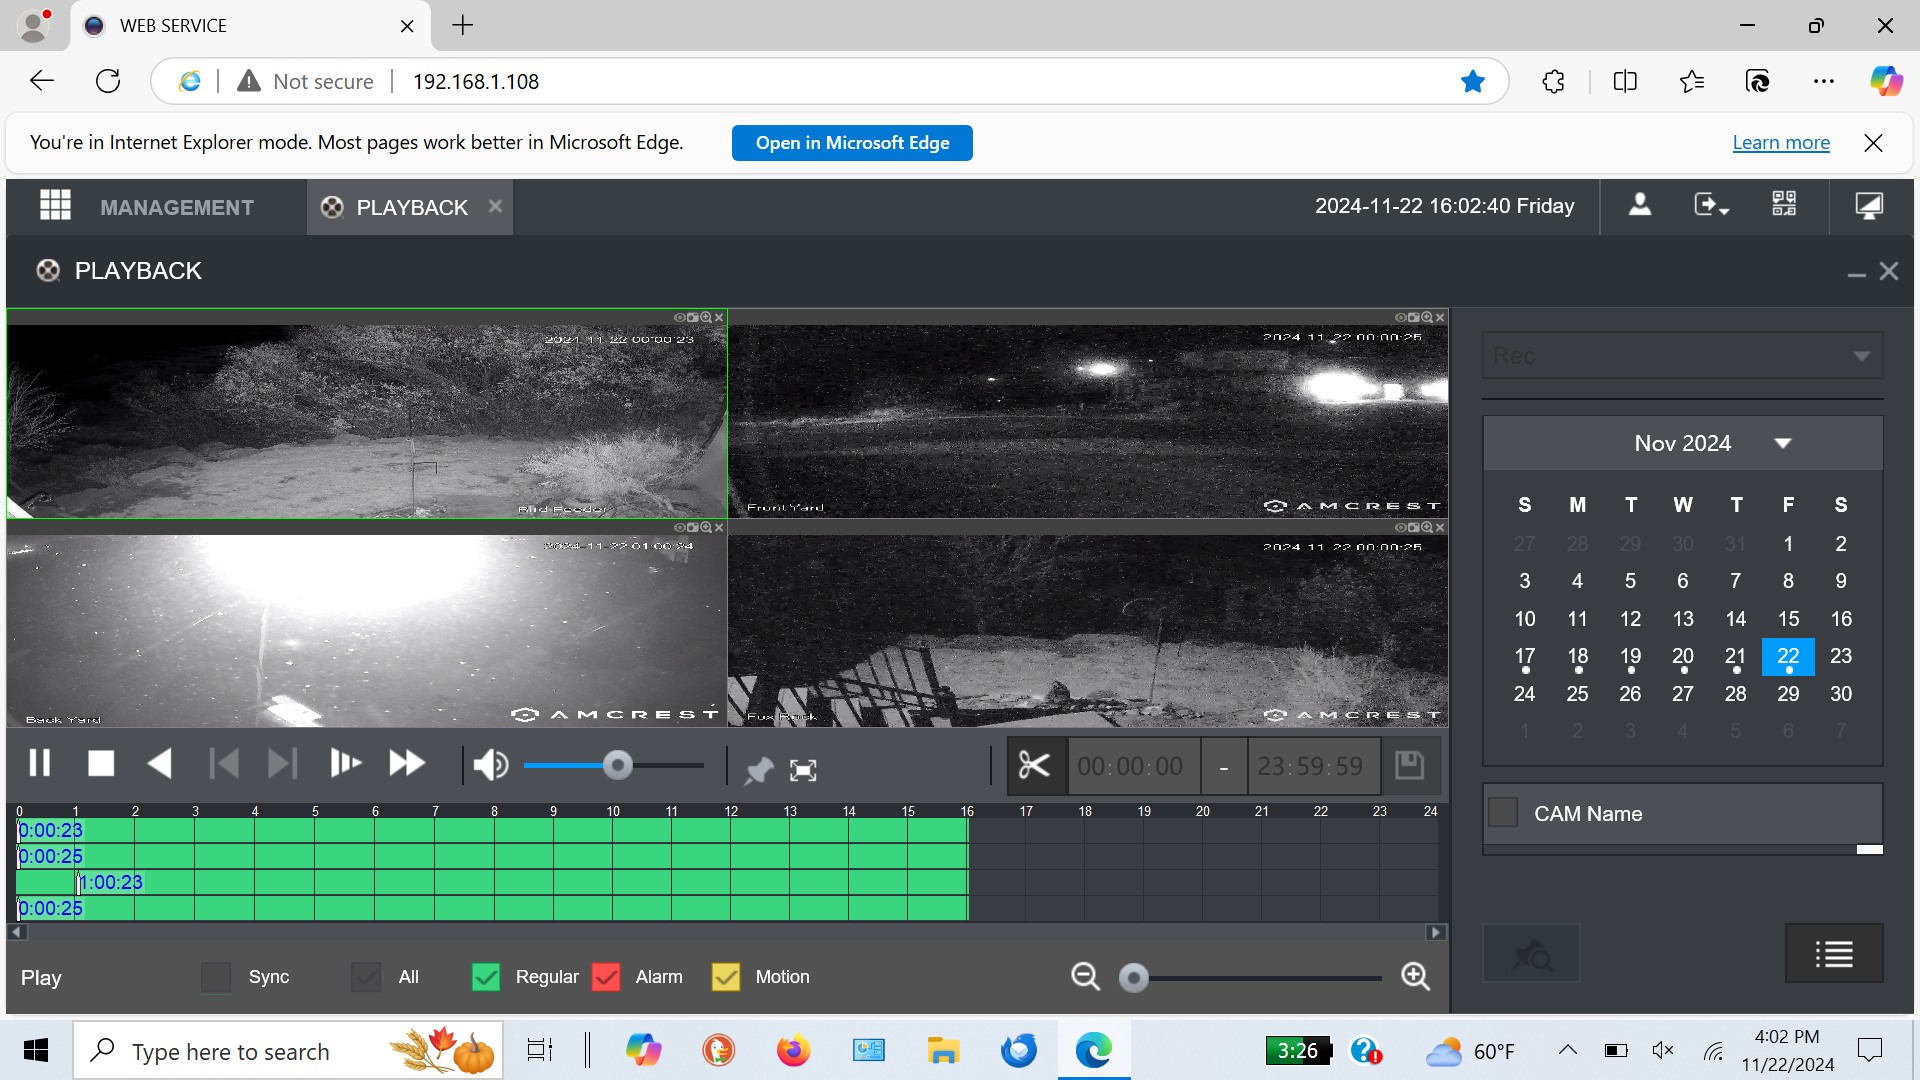
Task: Expand the logout dropdown arrow
Action: click(x=1724, y=211)
